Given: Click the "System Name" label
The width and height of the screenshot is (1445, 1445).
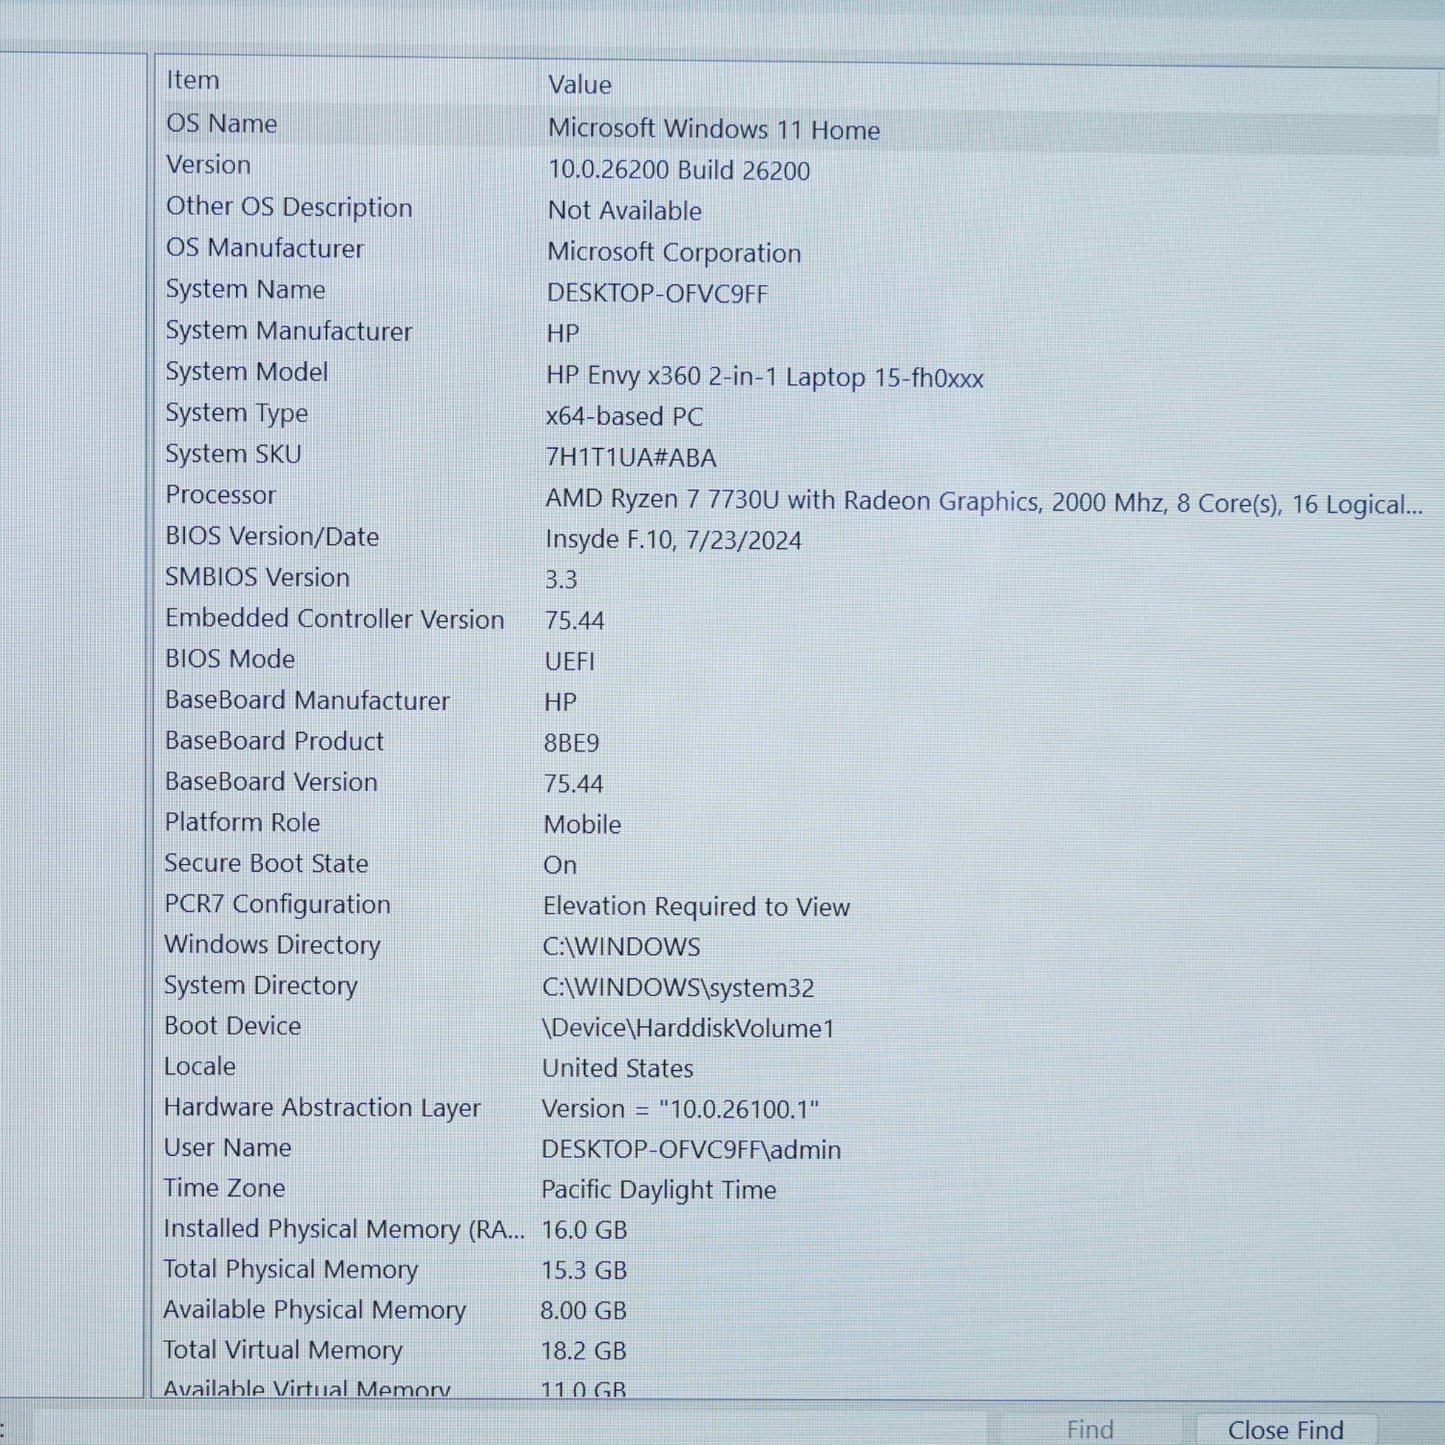Looking at the screenshot, I should click(x=246, y=289).
